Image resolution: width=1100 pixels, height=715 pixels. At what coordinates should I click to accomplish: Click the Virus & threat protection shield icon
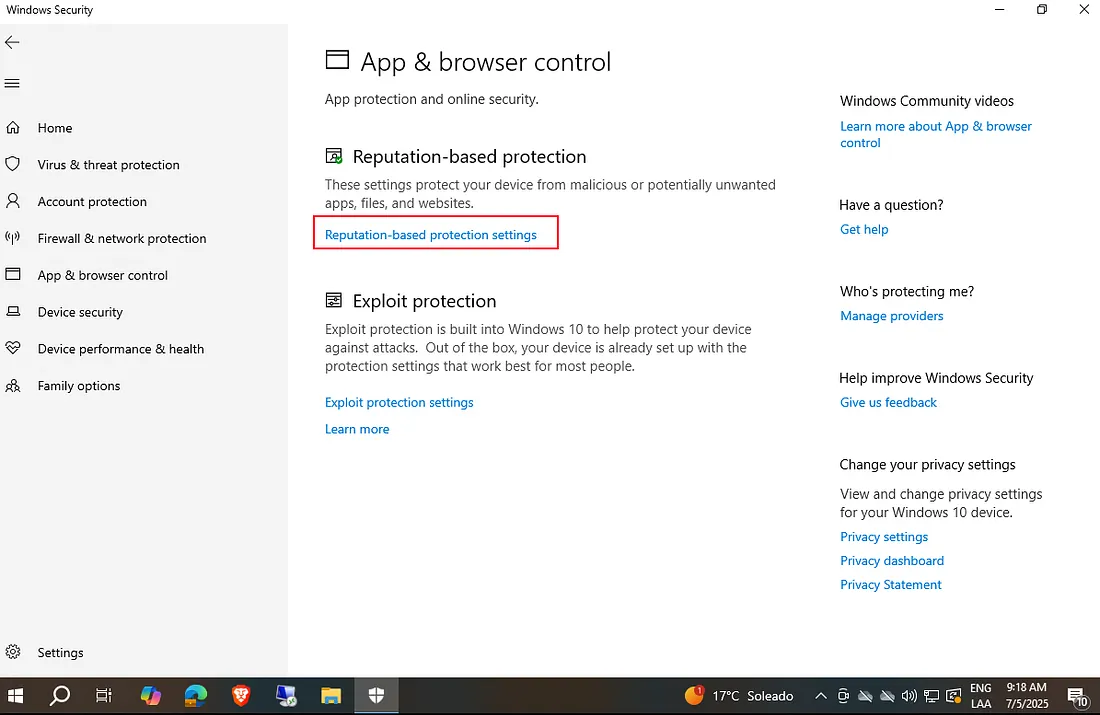tap(13, 164)
